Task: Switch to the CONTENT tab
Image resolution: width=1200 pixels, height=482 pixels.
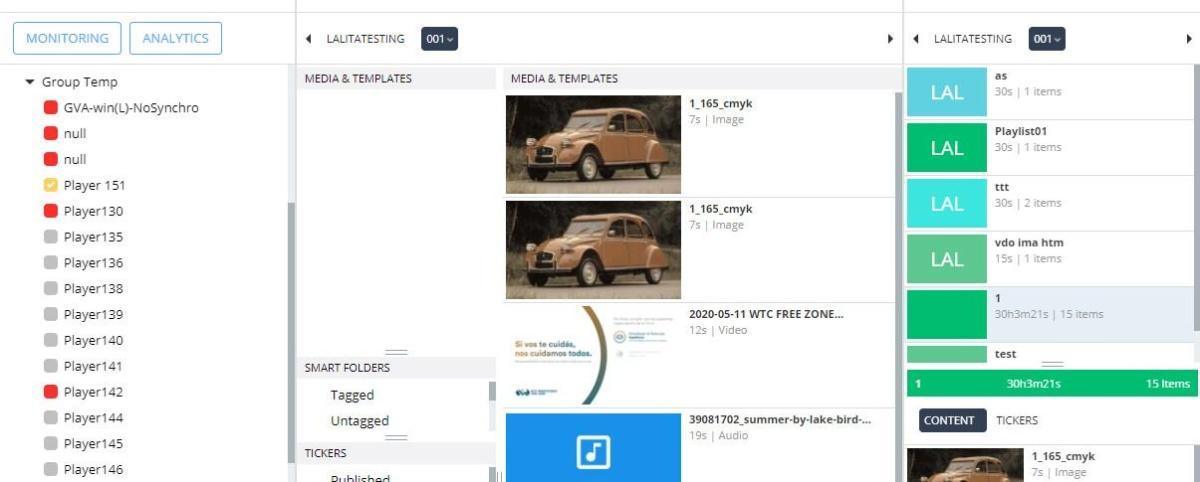Action: (x=952, y=421)
